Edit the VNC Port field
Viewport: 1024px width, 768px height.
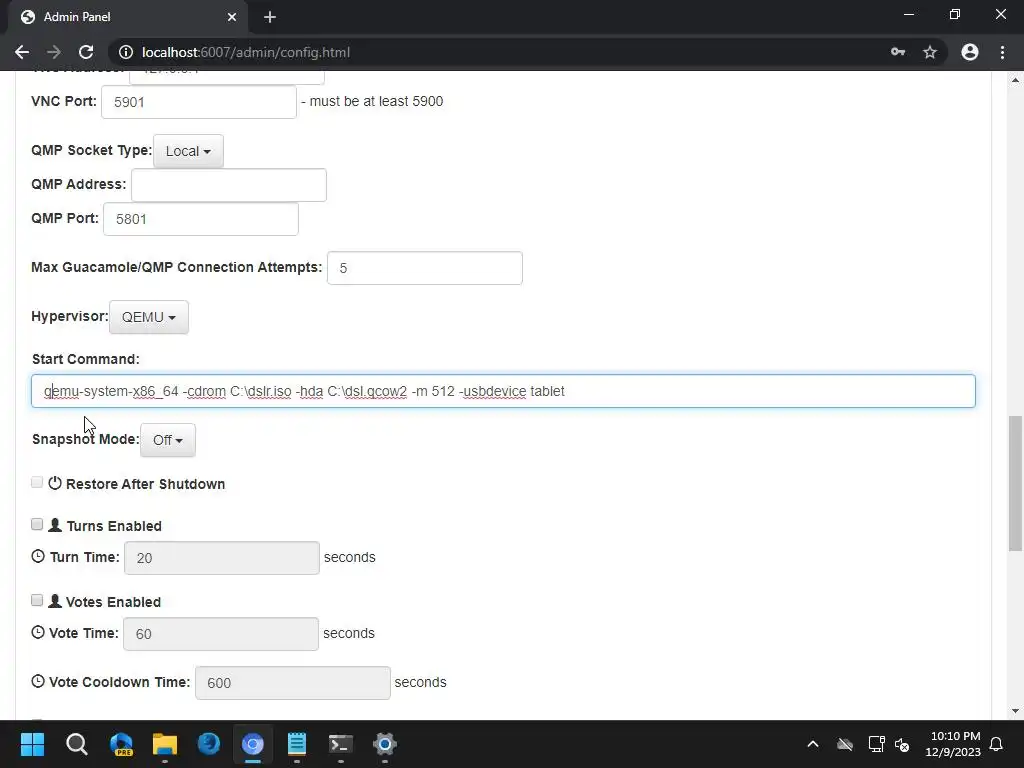click(x=199, y=102)
